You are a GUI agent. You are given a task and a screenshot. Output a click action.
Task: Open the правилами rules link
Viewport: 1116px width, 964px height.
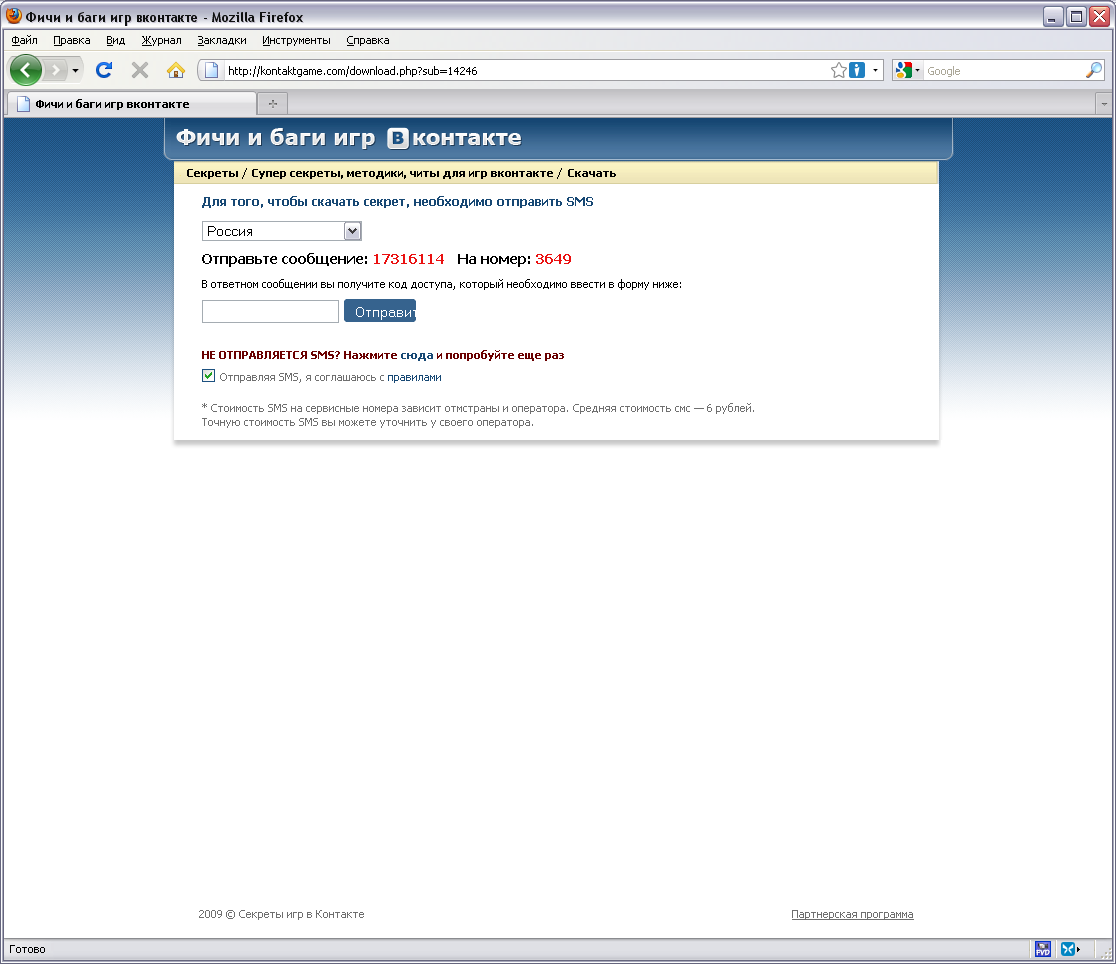414,377
